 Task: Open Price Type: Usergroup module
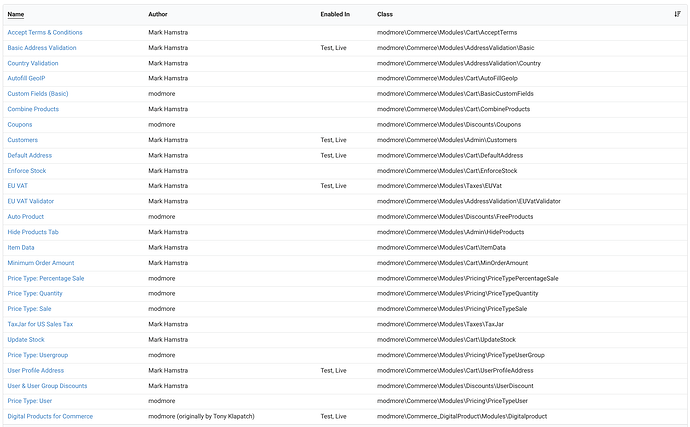[x=38, y=354]
